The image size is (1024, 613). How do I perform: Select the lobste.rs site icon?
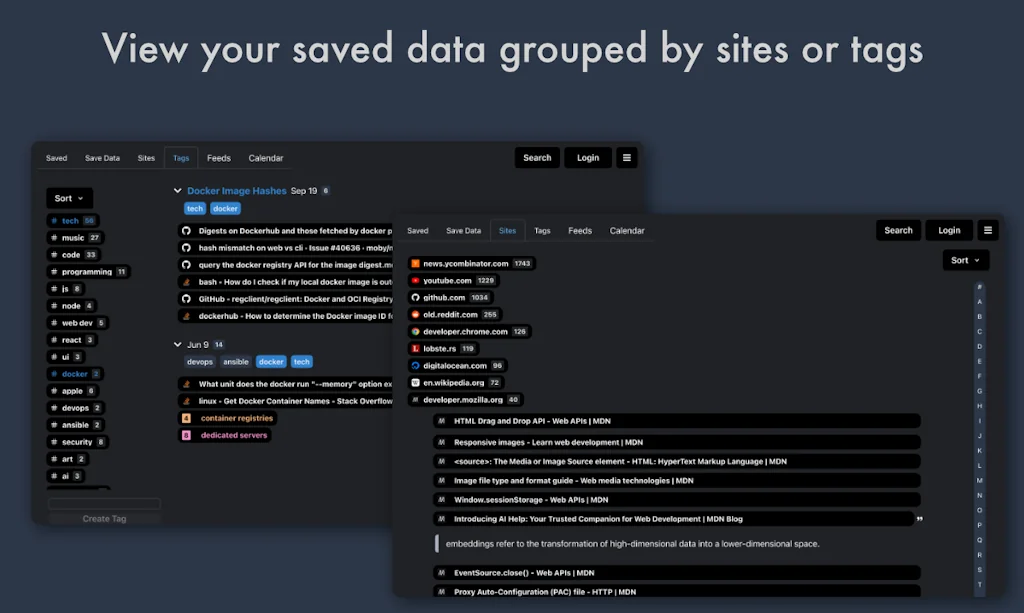coord(415,348)
